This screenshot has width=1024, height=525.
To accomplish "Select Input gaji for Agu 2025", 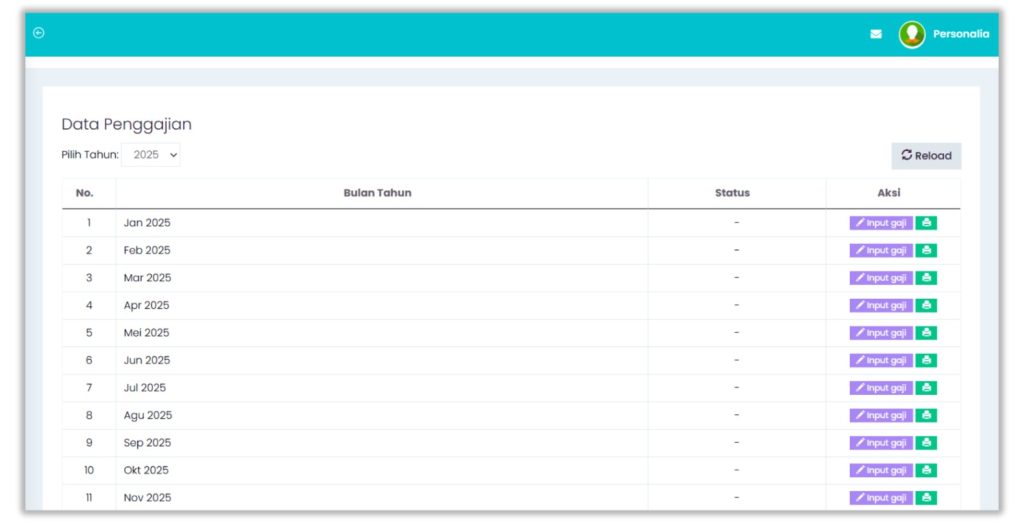I will [x=880, y=416].
